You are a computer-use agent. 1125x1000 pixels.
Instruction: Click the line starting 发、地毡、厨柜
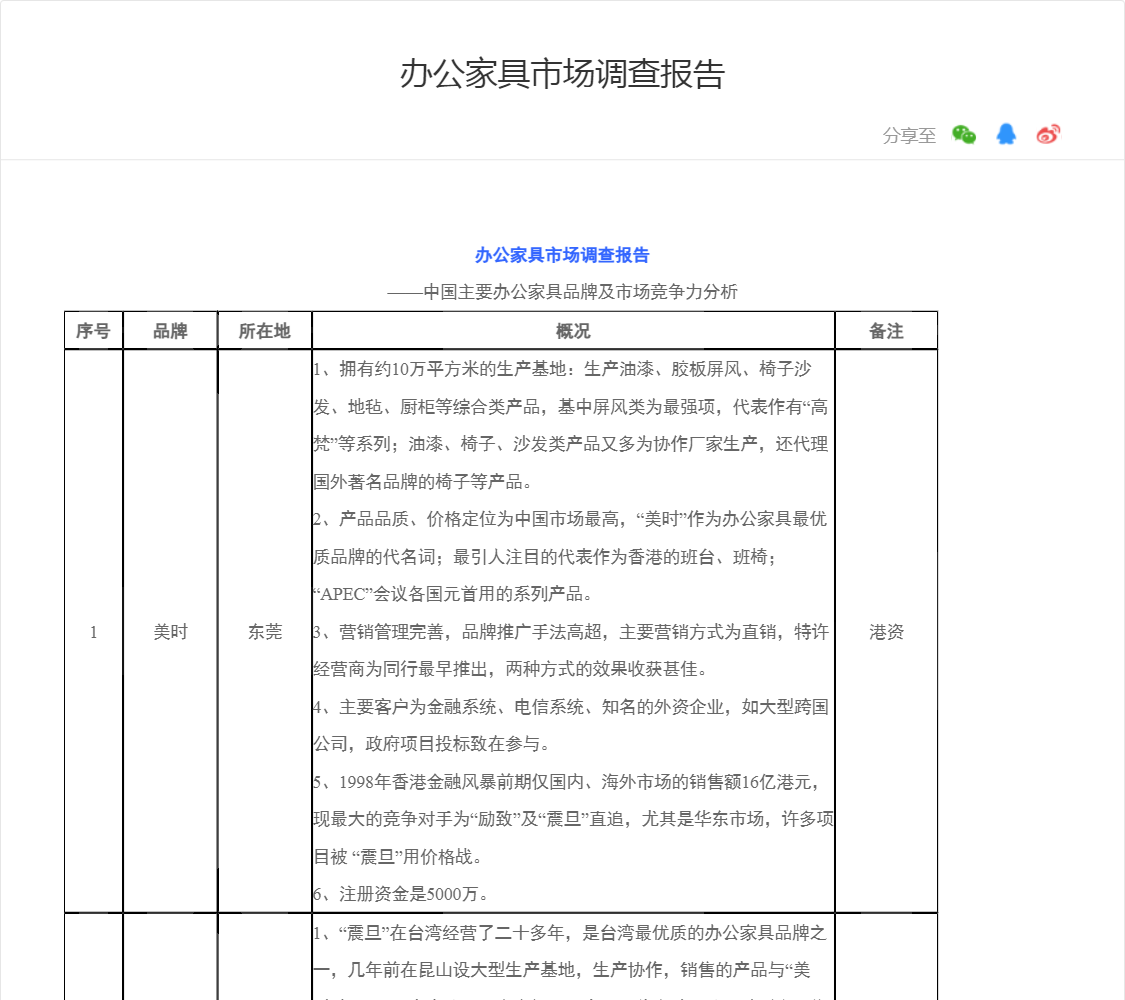[571, 407]
